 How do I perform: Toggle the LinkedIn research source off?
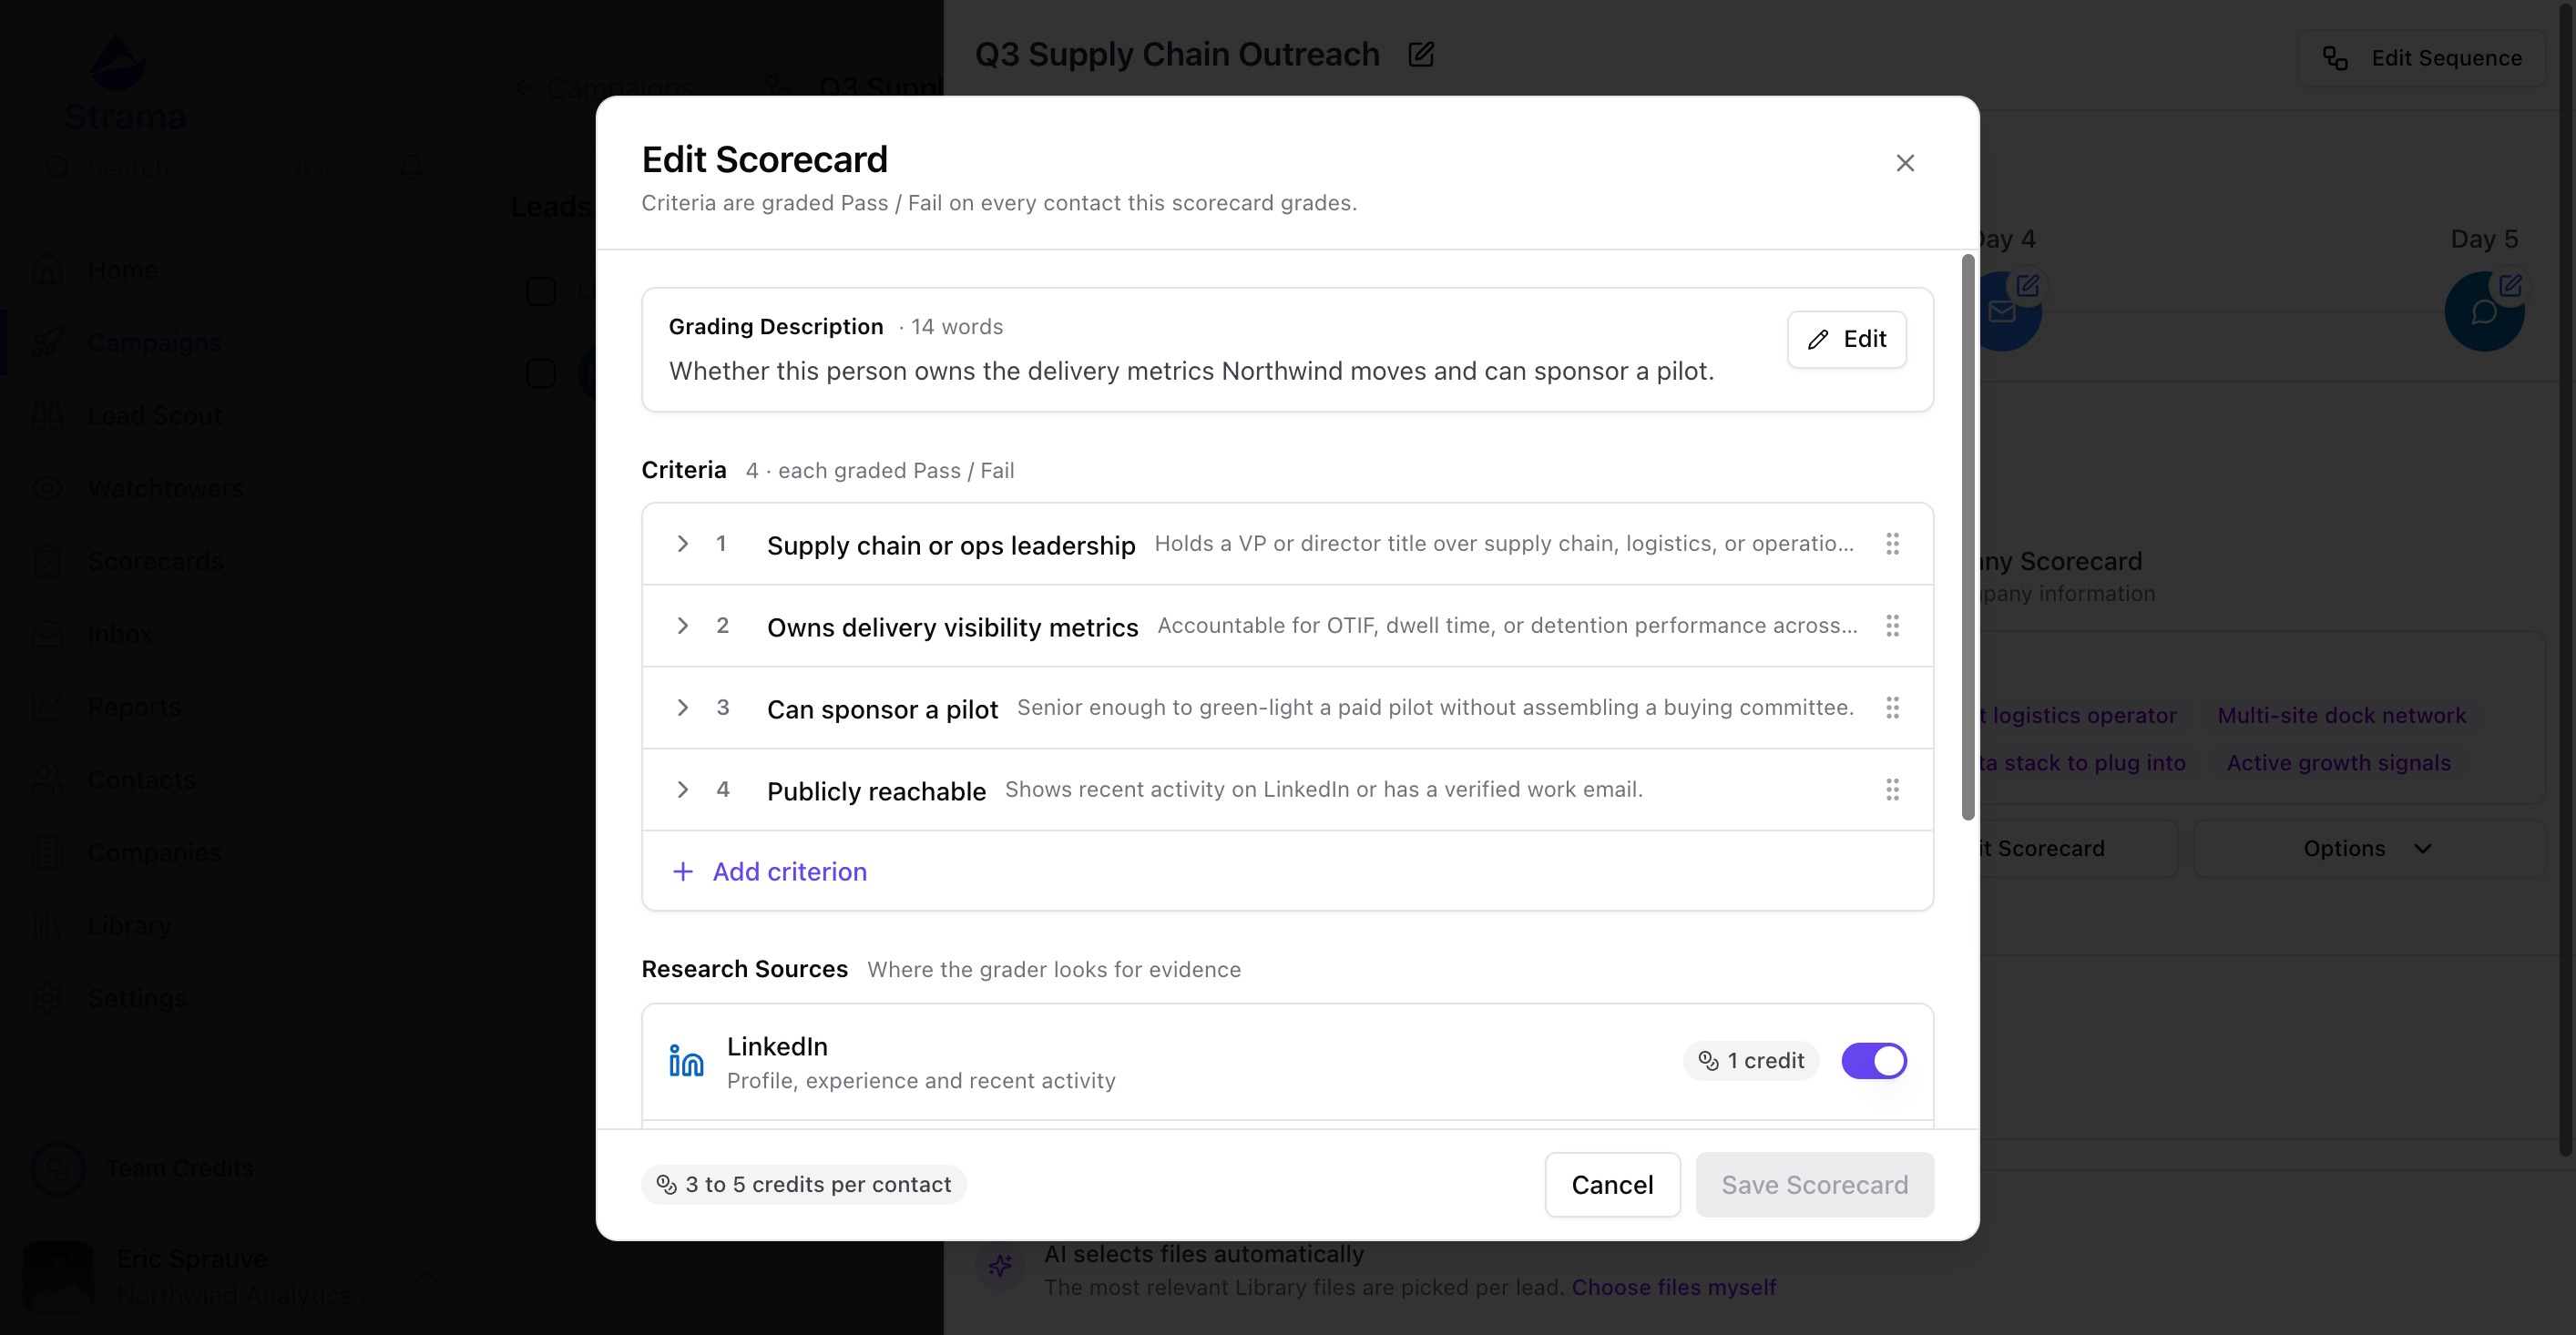(1874, 1060)
